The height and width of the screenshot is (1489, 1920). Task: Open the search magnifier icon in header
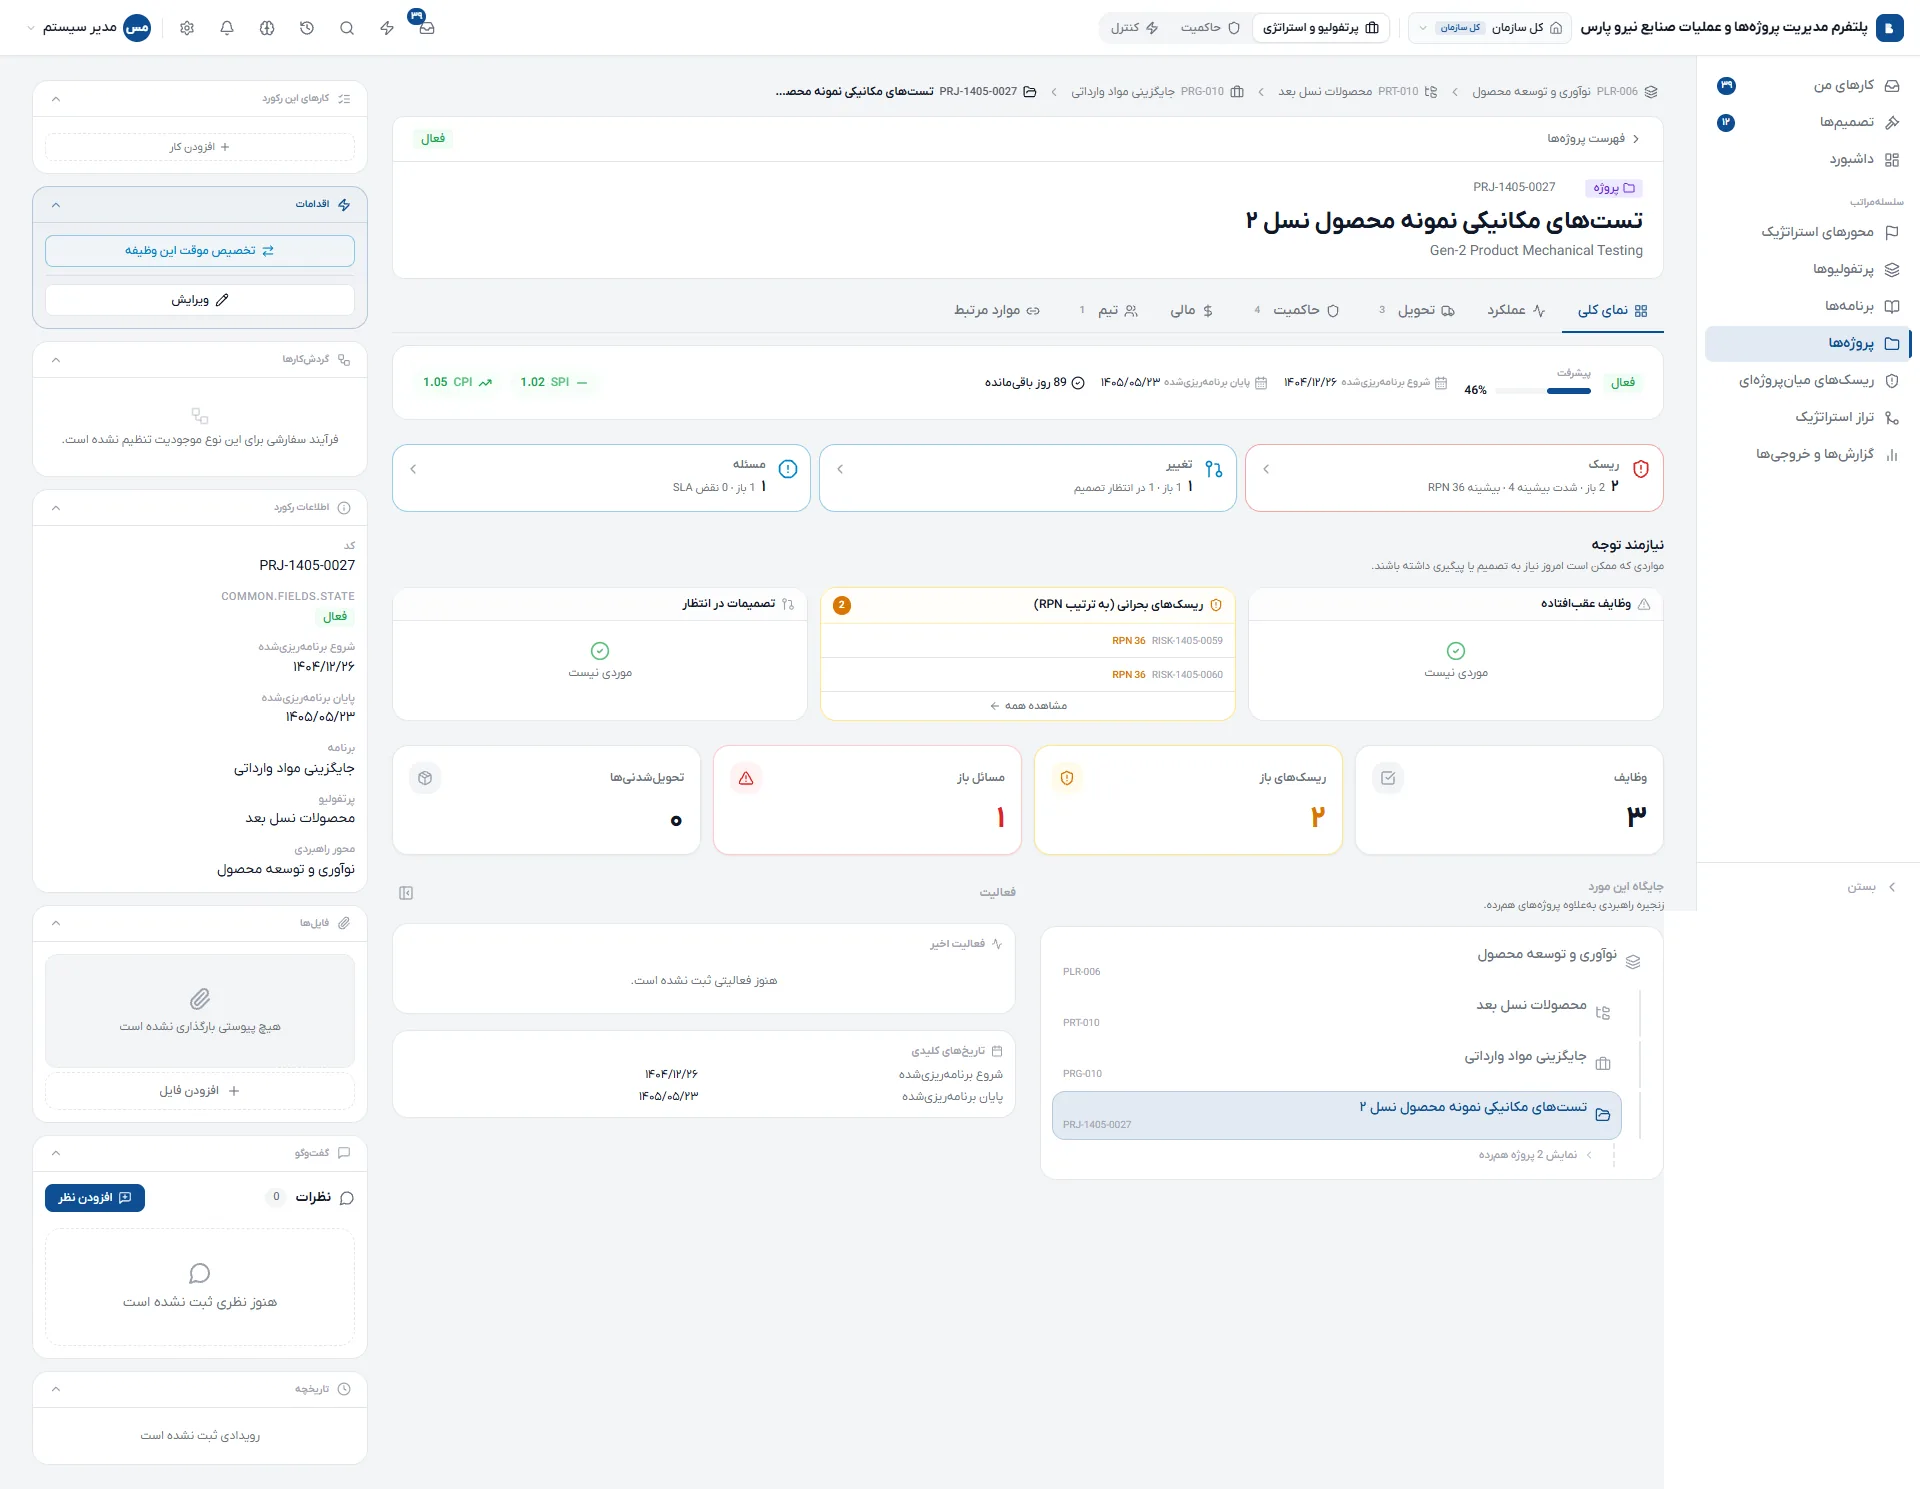click(x=347, y=28)
